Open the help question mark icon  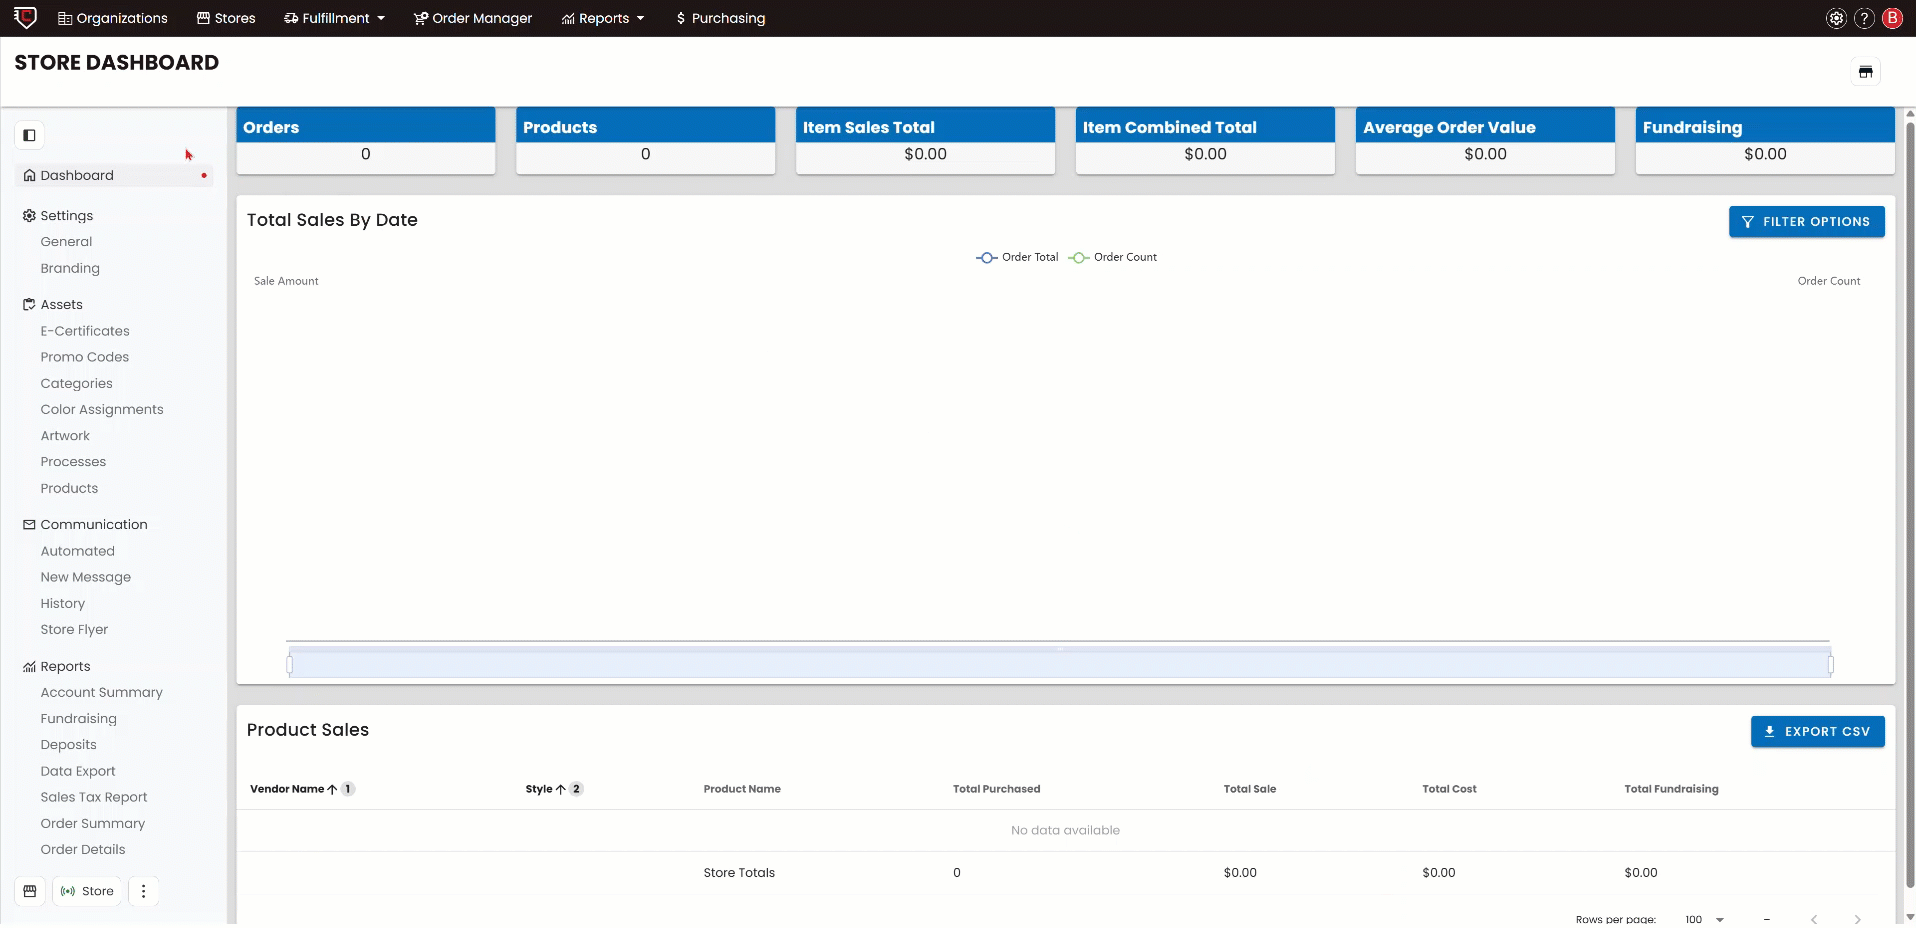click(1864, 18)
